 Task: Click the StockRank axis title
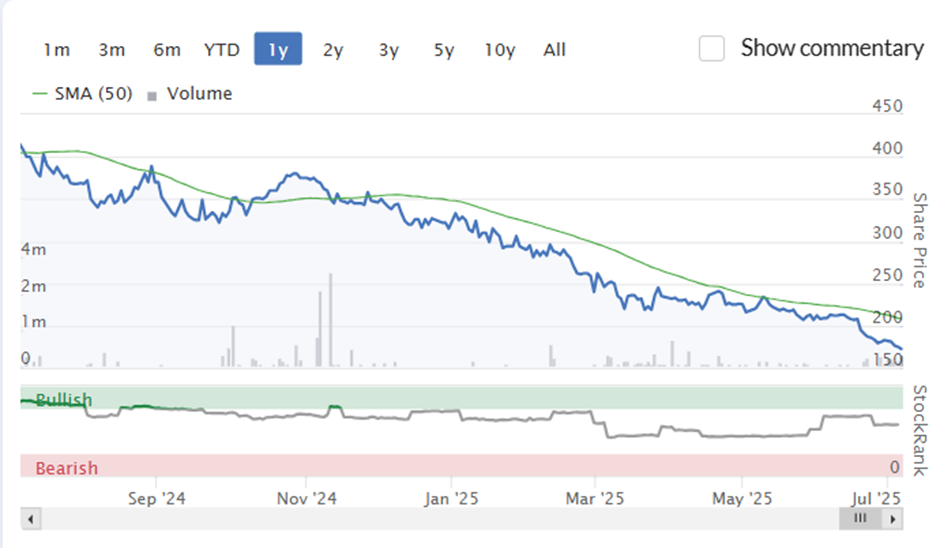920,430
